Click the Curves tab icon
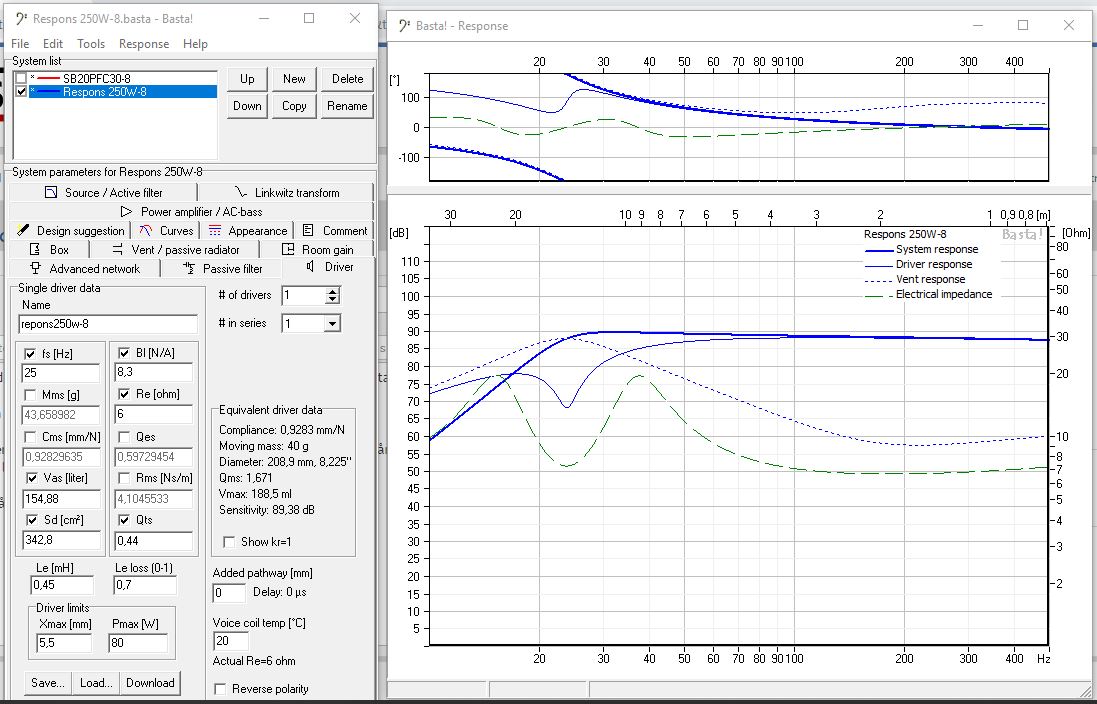This screenshot has width=1097, height=704. click(x=146, y=231)
